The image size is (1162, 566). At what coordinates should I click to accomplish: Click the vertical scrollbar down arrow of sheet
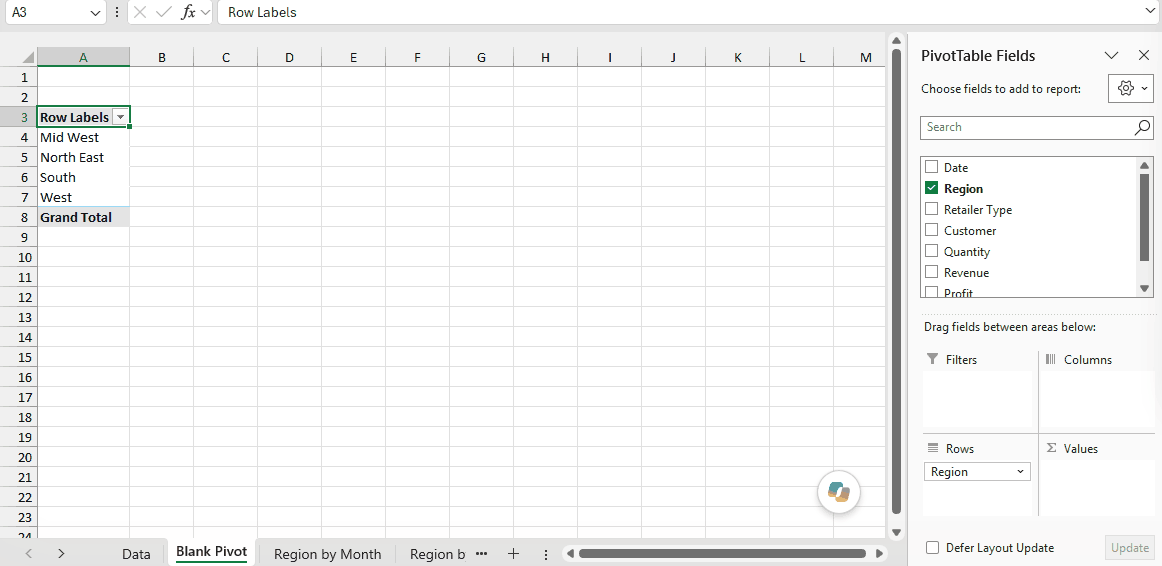pos(896,532)
